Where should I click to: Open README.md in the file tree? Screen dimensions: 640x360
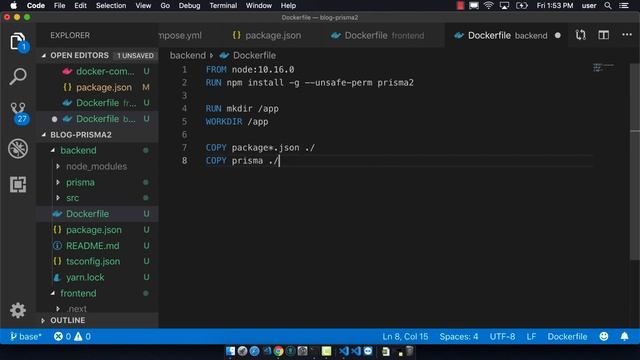[97, 246]
